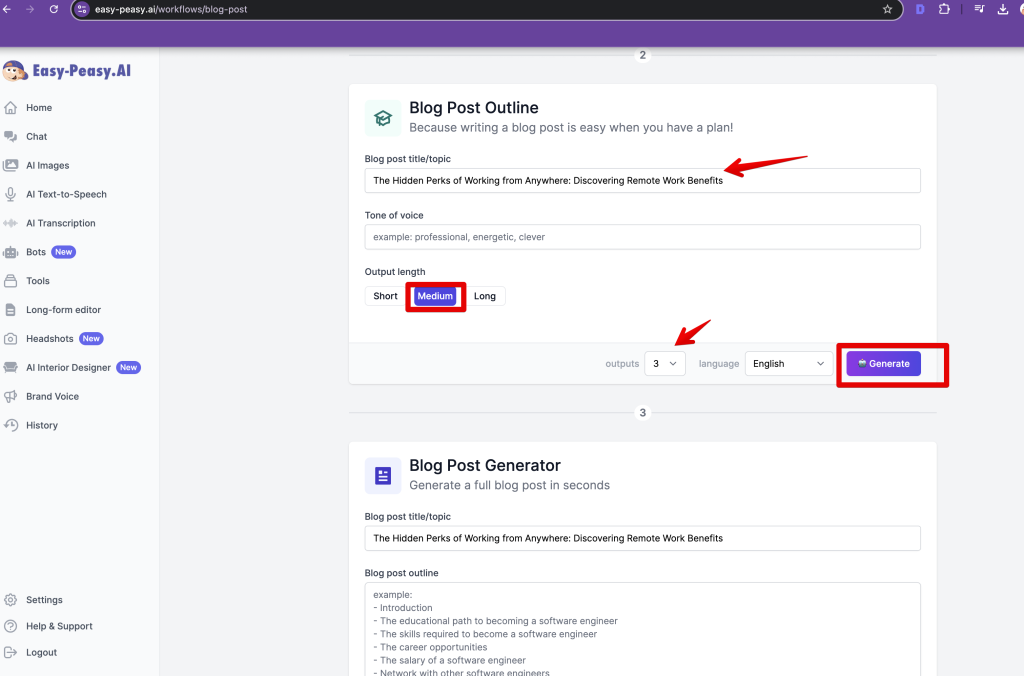Click the AI Text-to-Speech microphone icon
1024x676 pixels.
(x=11, y=195)
